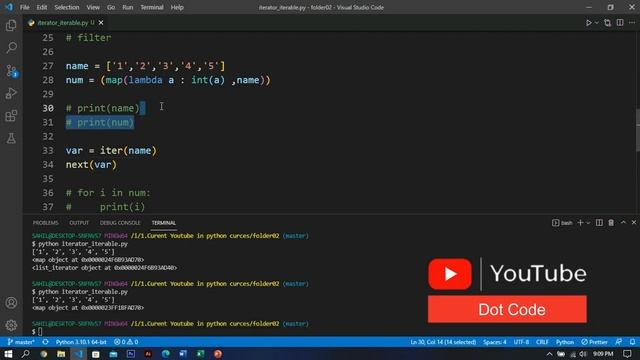Open Chrome from the taskbar
The image size is (640, 360).
[x=43, y=353]
